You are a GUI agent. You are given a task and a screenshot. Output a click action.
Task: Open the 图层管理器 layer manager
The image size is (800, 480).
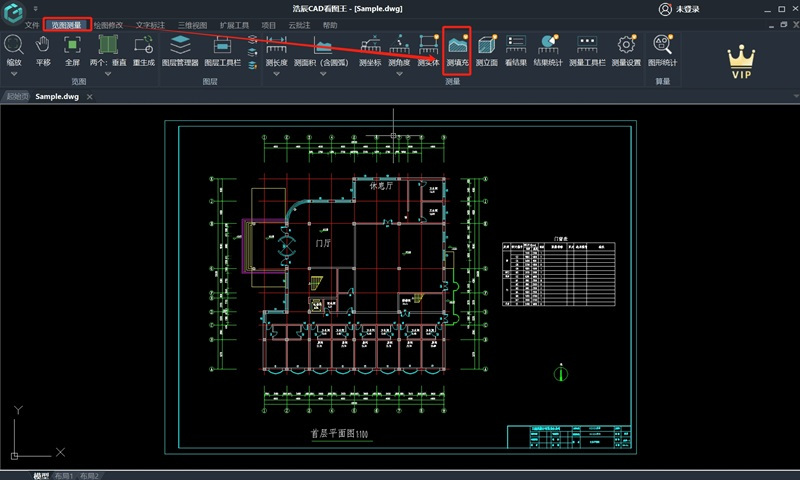tap(180, 51)
